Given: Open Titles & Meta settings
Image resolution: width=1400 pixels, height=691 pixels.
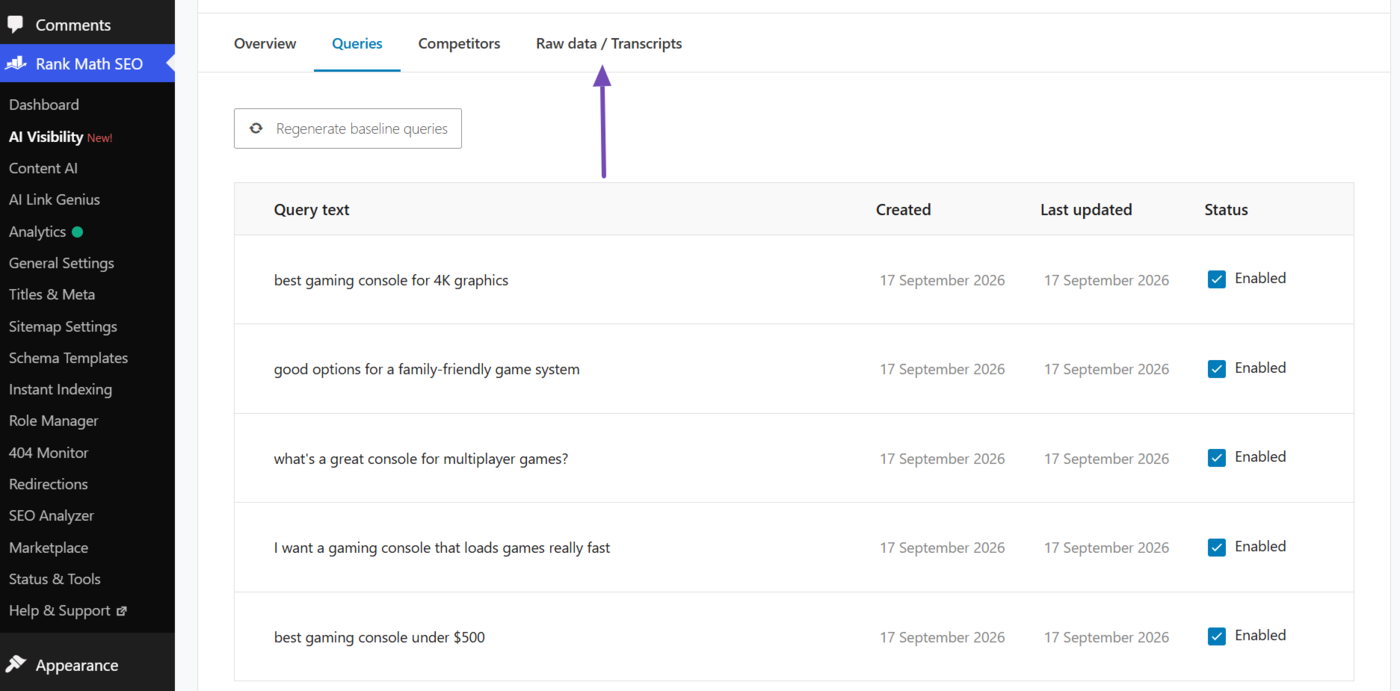Looking at the screenshot, I should click(52, 294).
